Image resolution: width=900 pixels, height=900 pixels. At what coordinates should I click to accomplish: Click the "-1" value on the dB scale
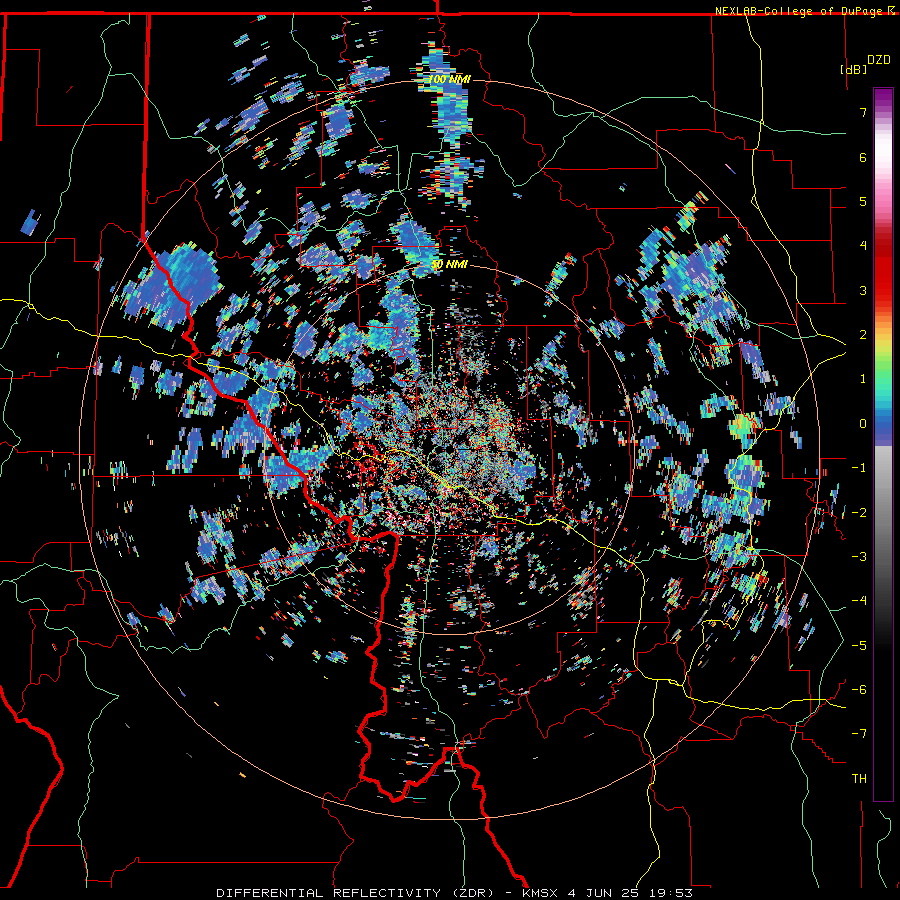coord(859,468)
